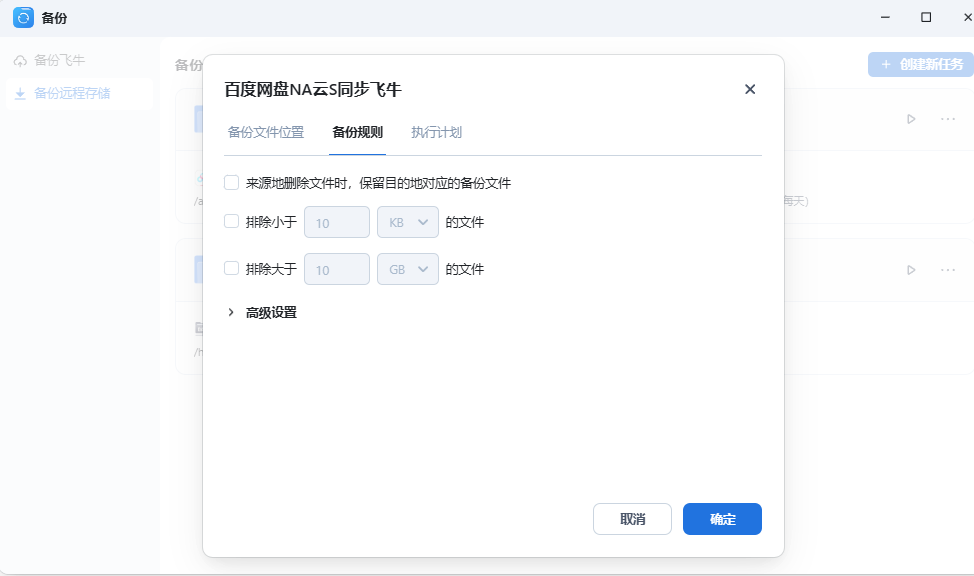Run the first backup task play icon
The image size is (974, 576).
pos(911,119)
